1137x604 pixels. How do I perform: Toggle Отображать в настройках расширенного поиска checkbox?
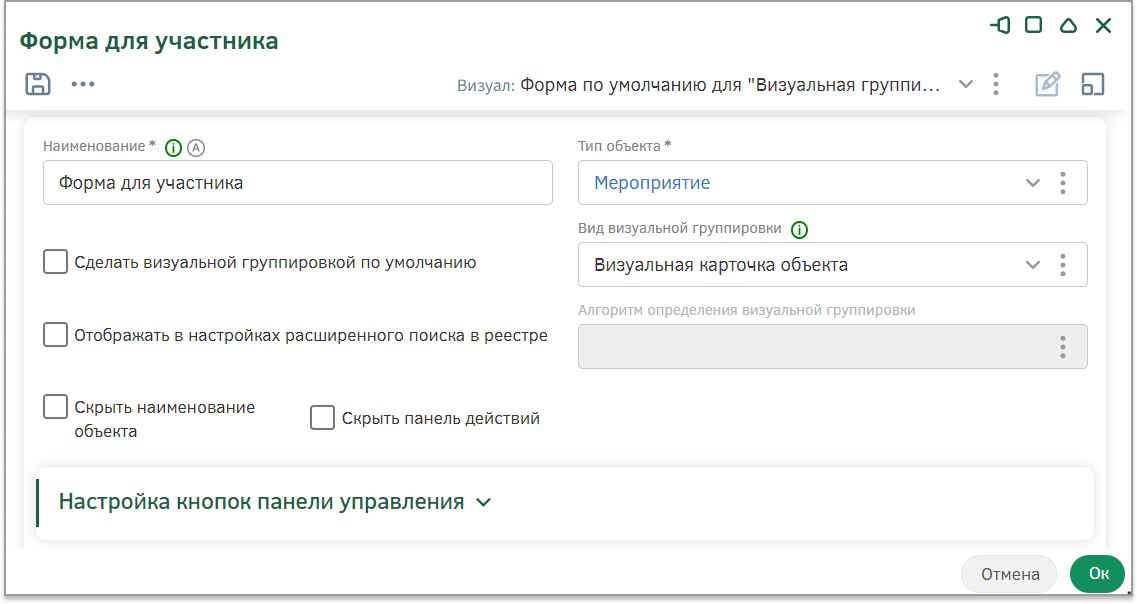[55, 335]
